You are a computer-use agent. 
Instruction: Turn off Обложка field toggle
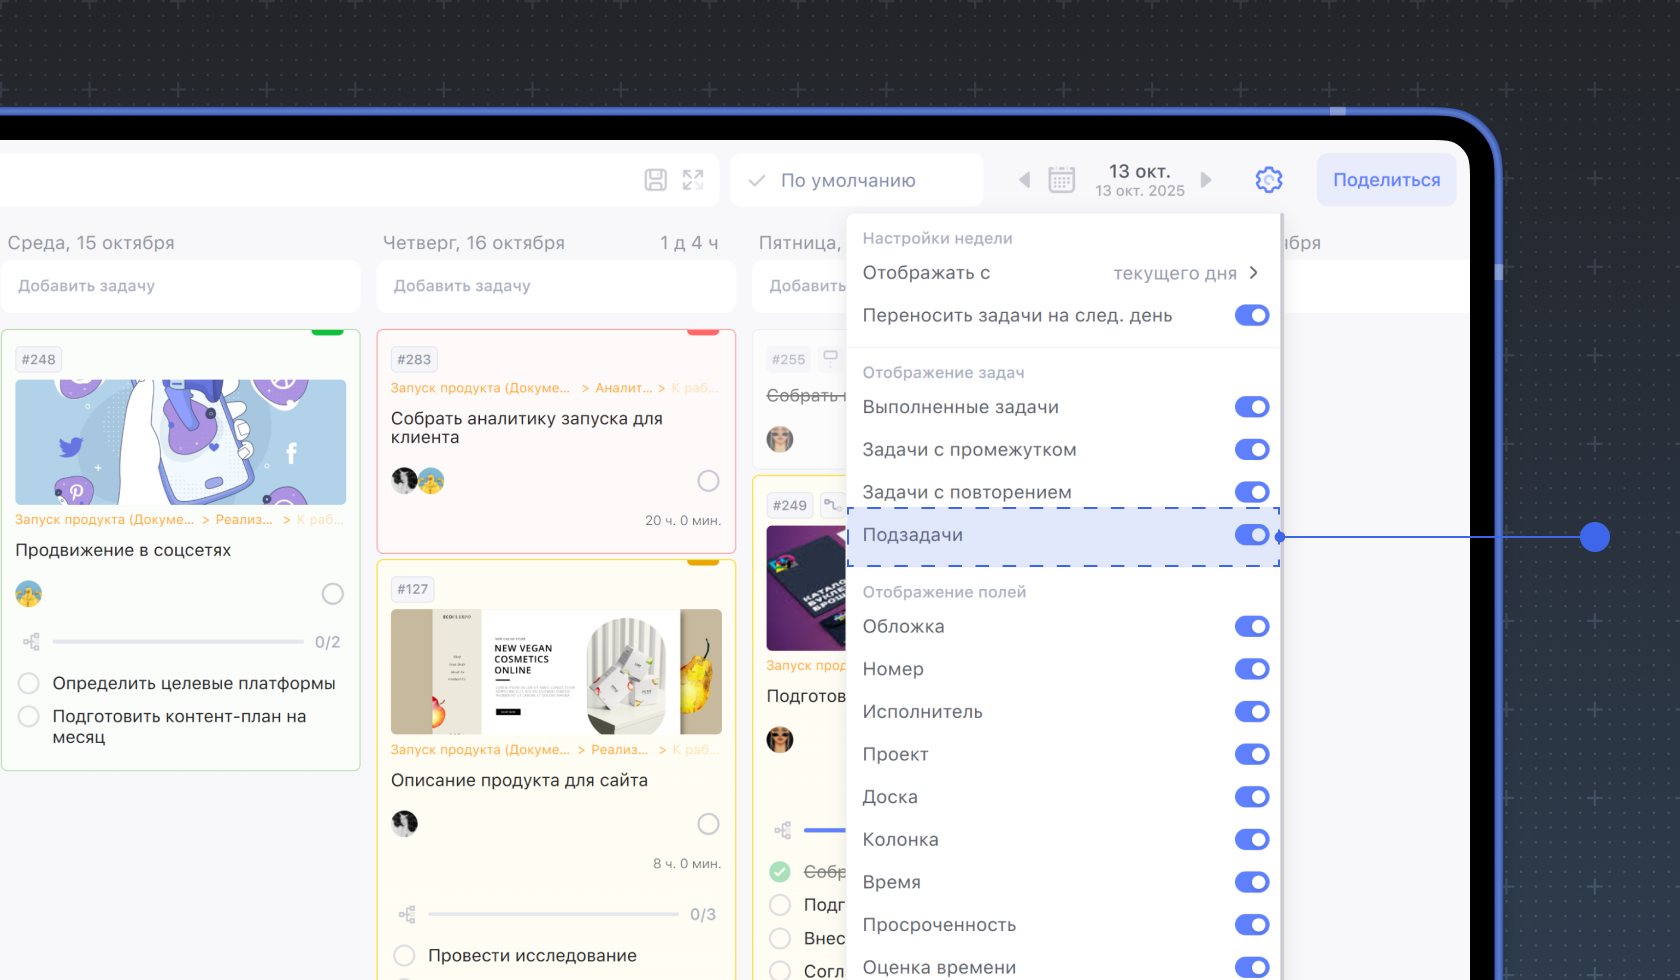[x=1251, y=627]
